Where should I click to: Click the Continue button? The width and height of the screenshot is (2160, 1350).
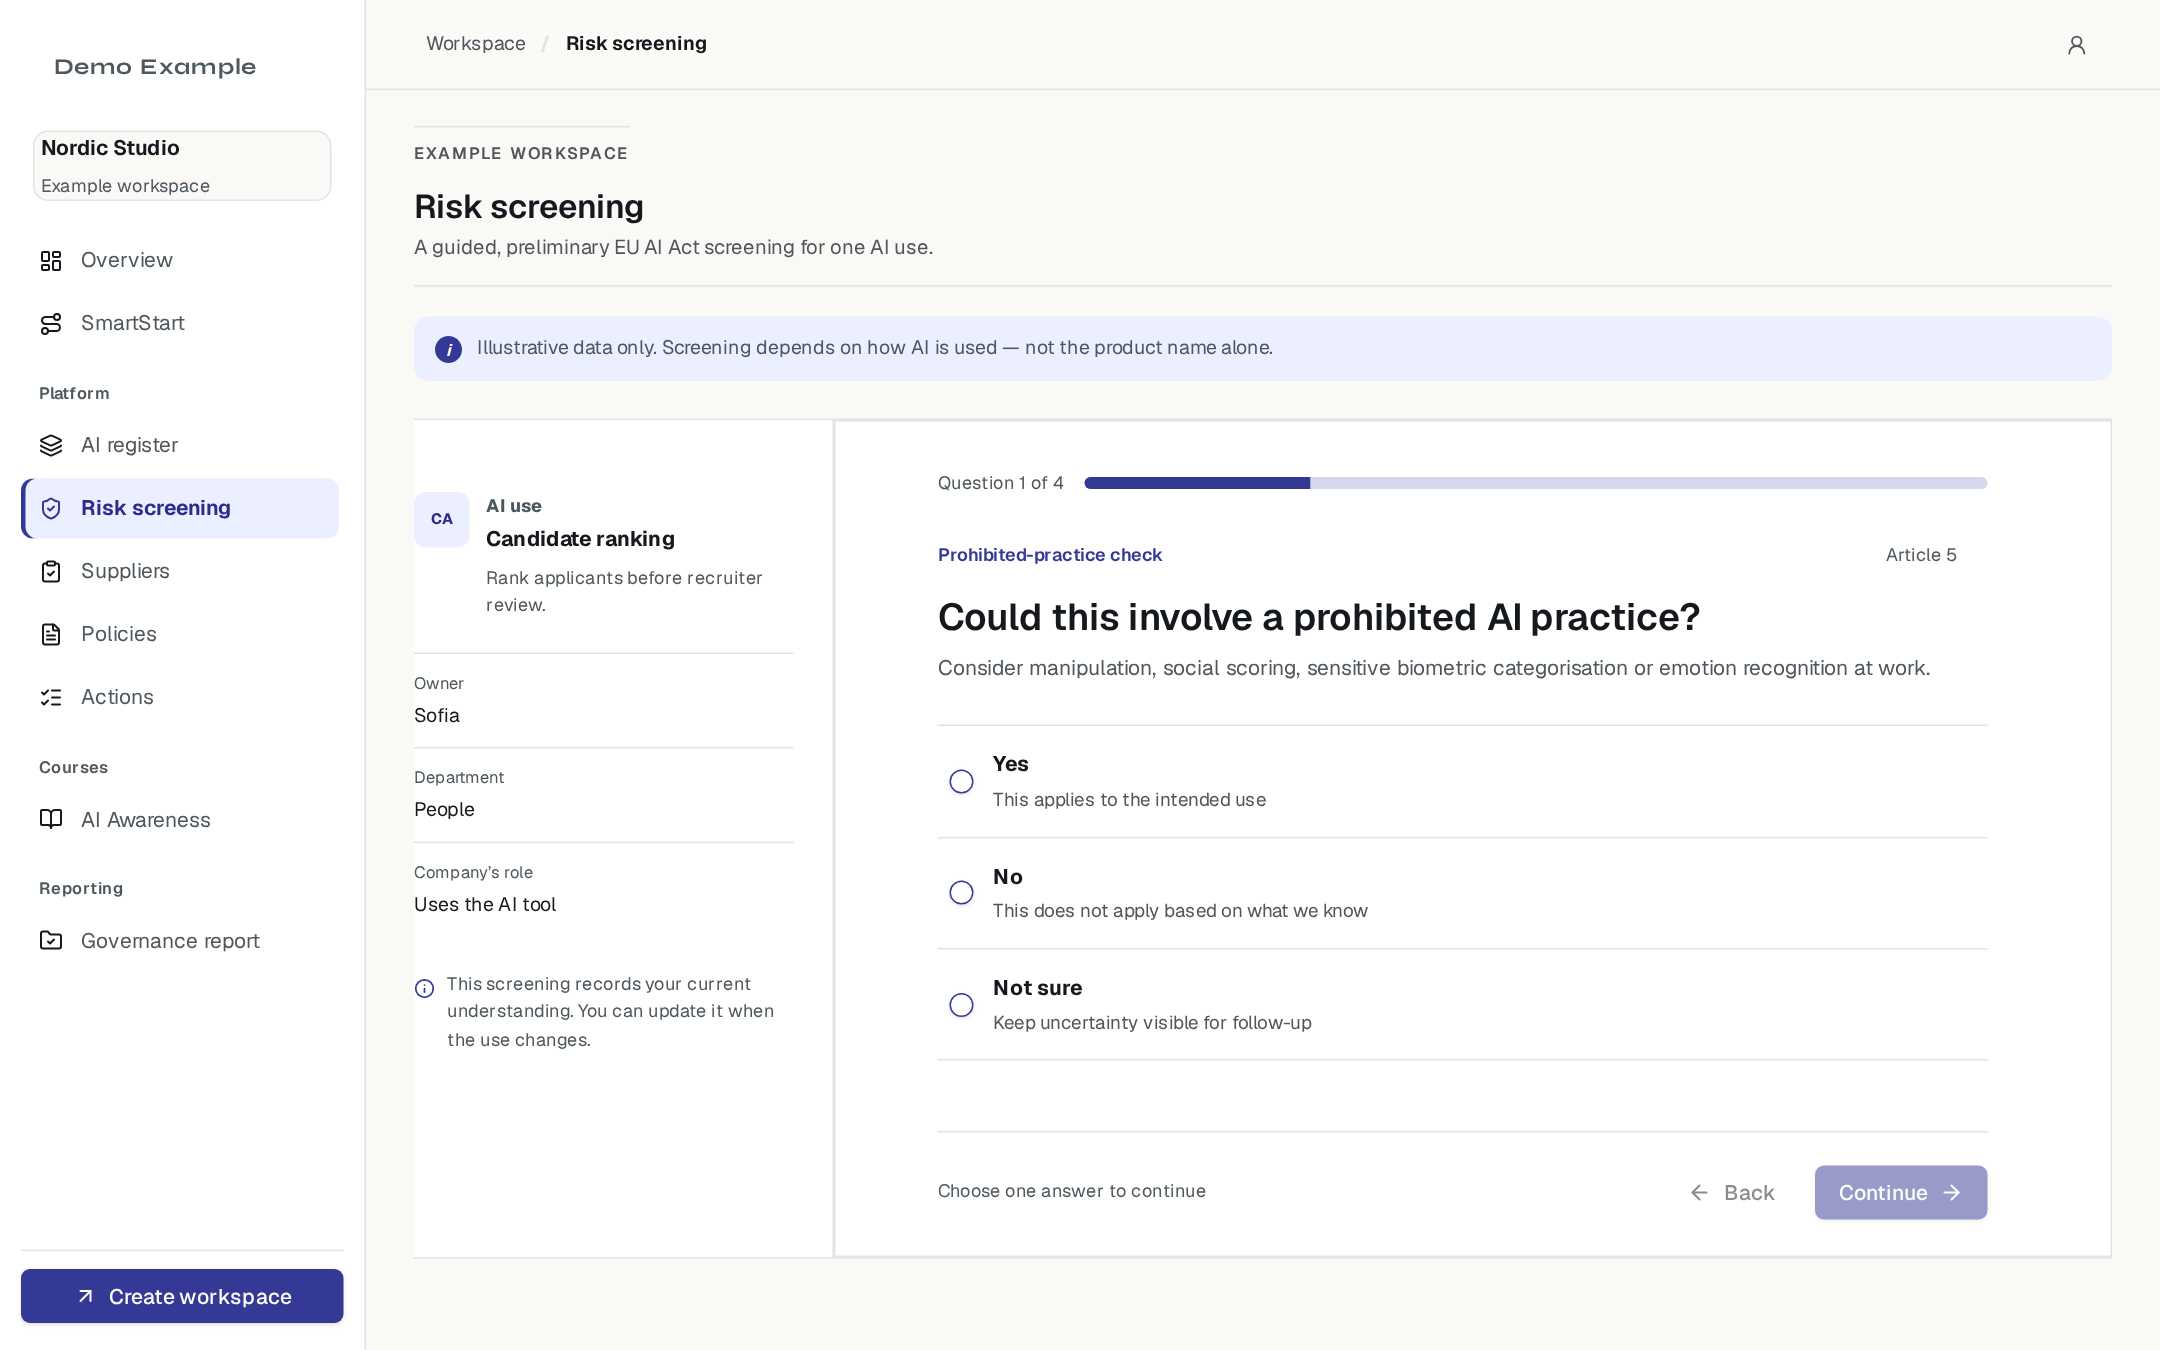pyautogui.click(x=1900, y=1192)
